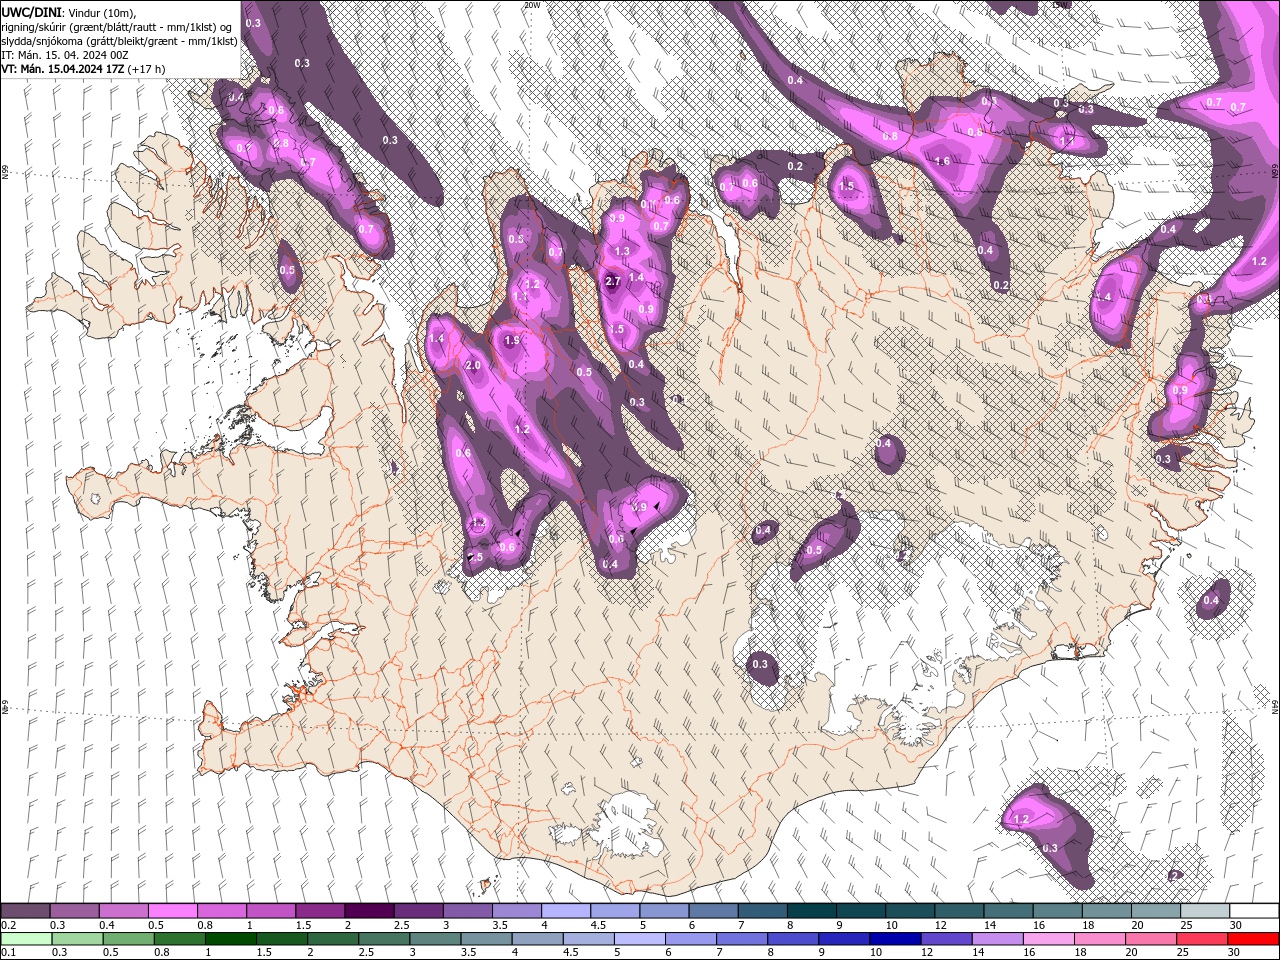Viewport: 1280px width, 960px height.
Task: Click the 1.3 precipitation value on the map
Action: (622, 251)
